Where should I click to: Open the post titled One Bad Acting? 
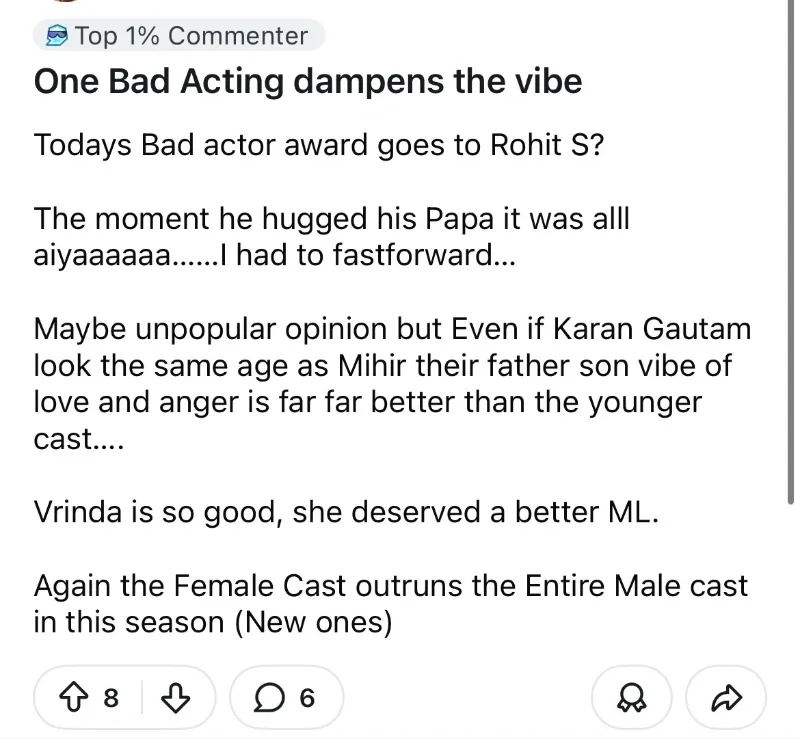pyautogui.click(x=307, y=81)
